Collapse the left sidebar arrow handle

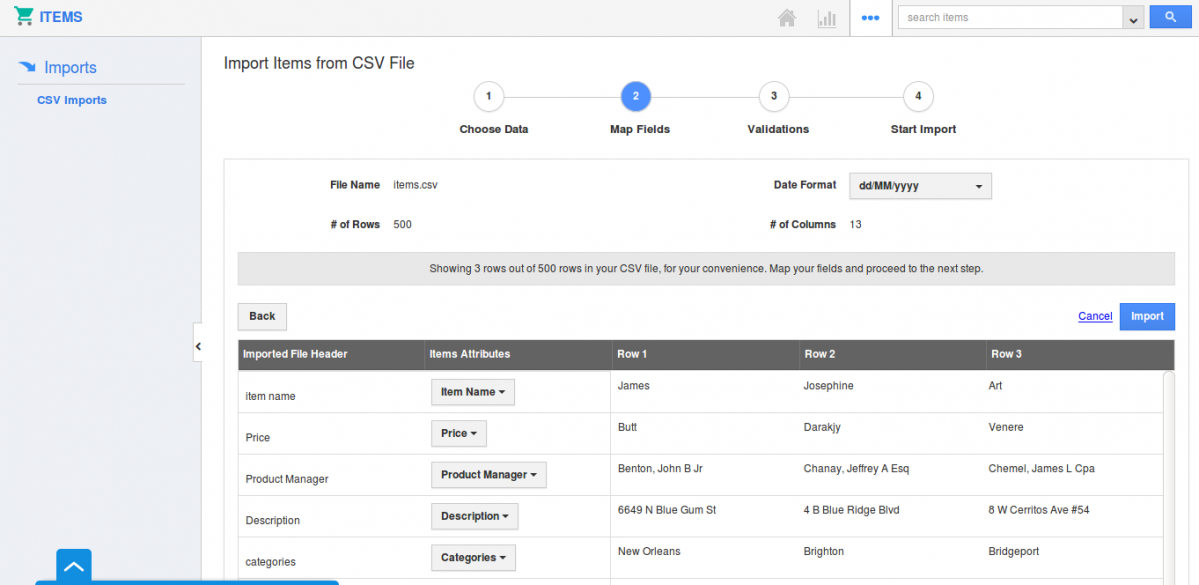[198, 346]
